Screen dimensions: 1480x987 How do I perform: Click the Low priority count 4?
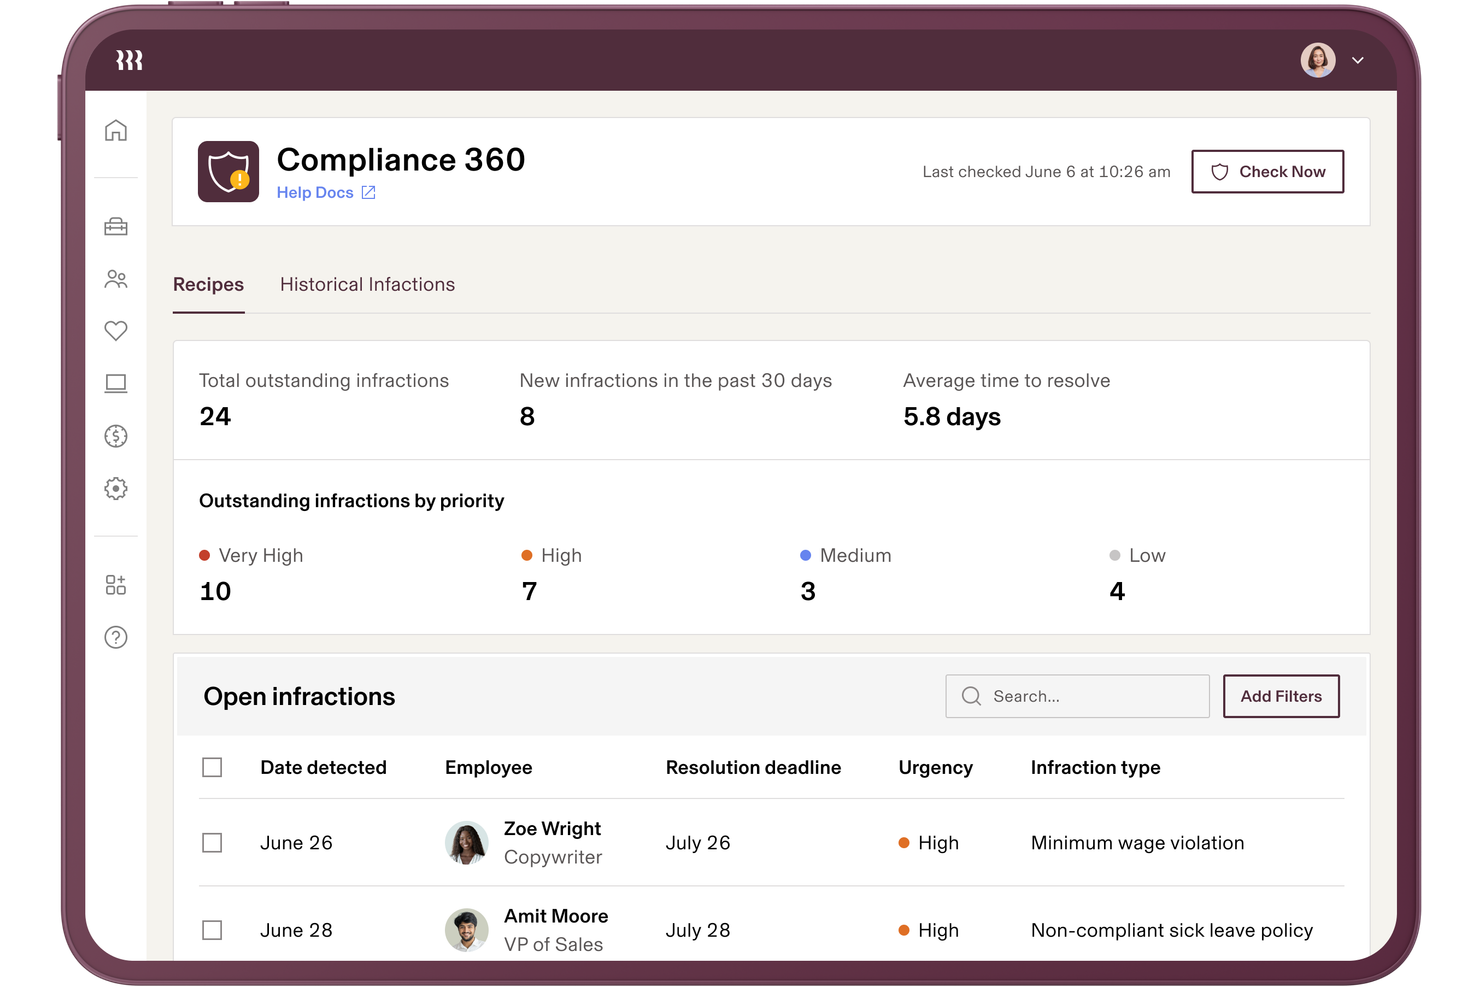pyautogui.click(x=1117, y=592)
